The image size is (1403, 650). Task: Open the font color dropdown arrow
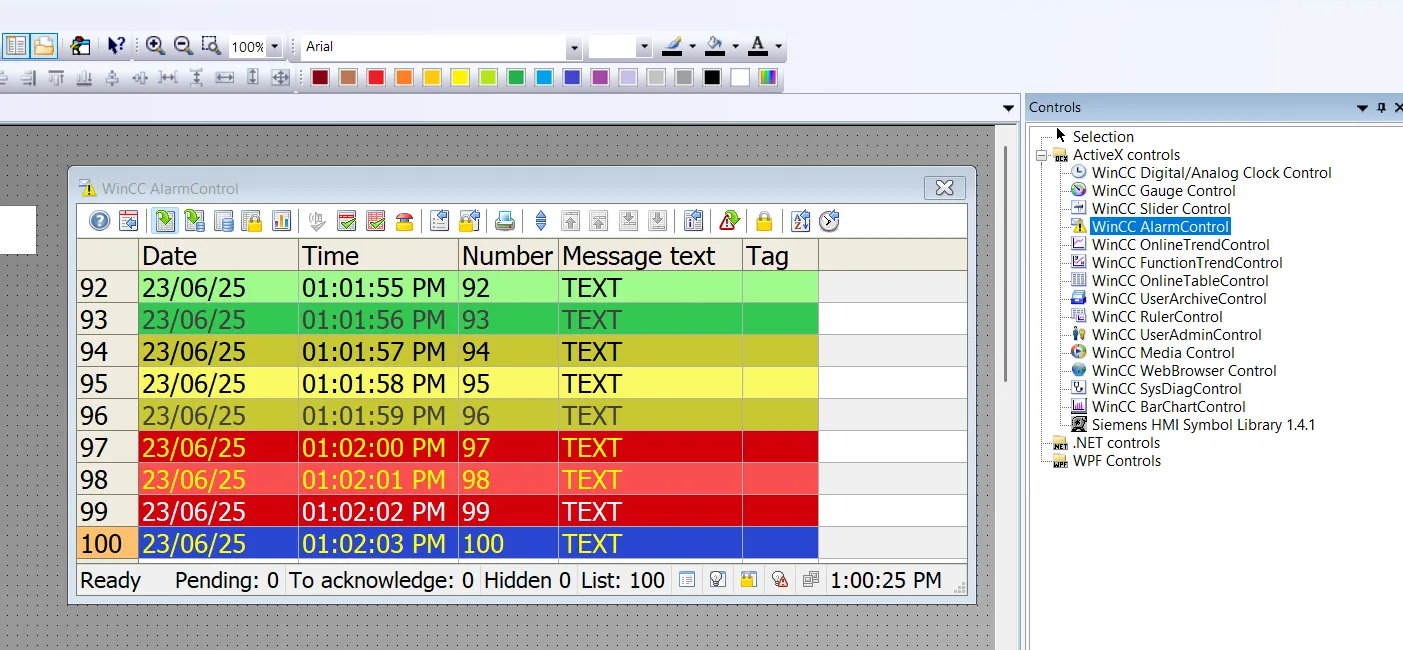point(778,47)
